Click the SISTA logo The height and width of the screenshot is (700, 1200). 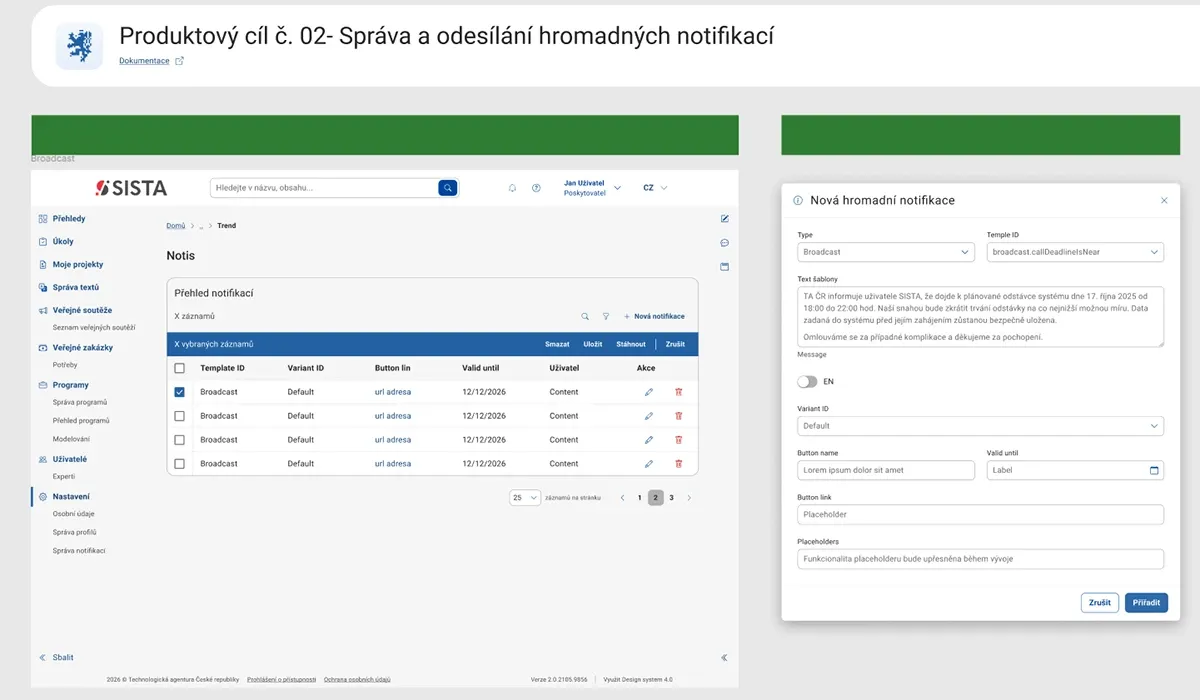tap(131, 188)
